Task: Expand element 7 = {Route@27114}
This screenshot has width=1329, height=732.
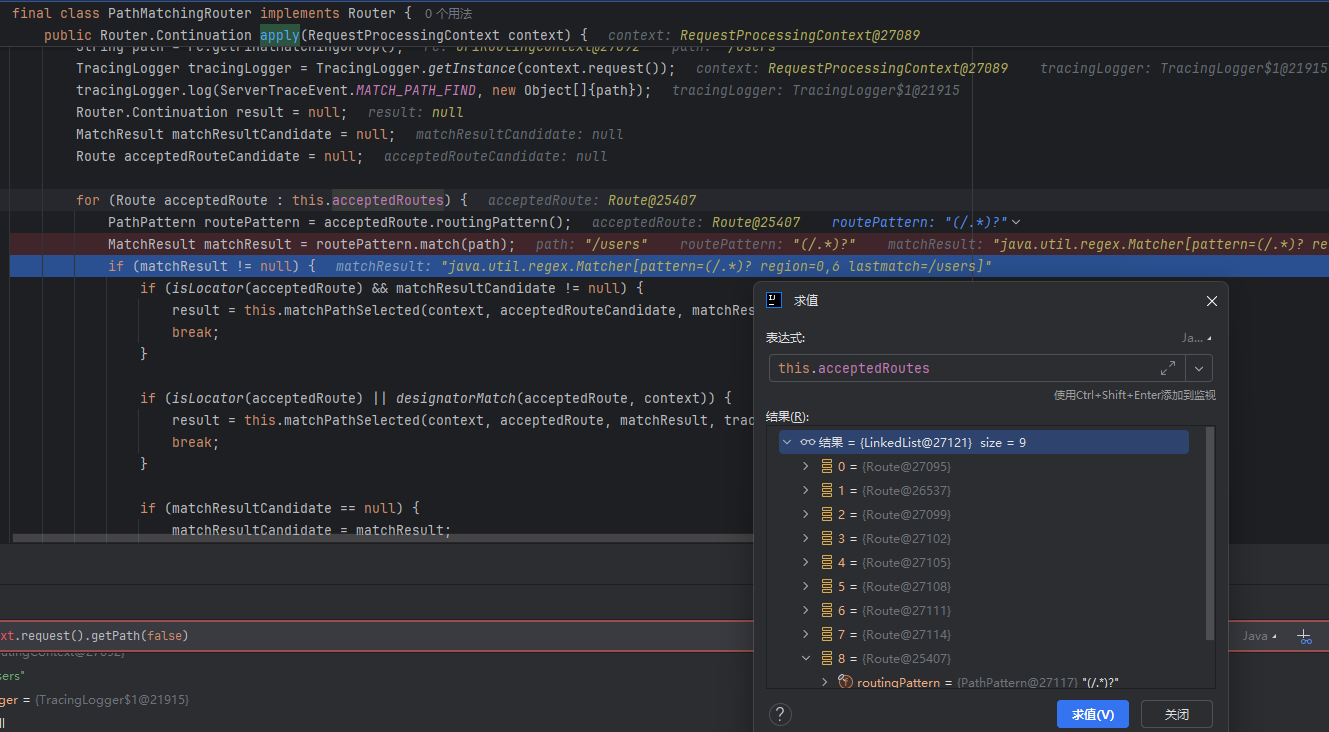Action: pyautogui.click(x=806, y=634)
